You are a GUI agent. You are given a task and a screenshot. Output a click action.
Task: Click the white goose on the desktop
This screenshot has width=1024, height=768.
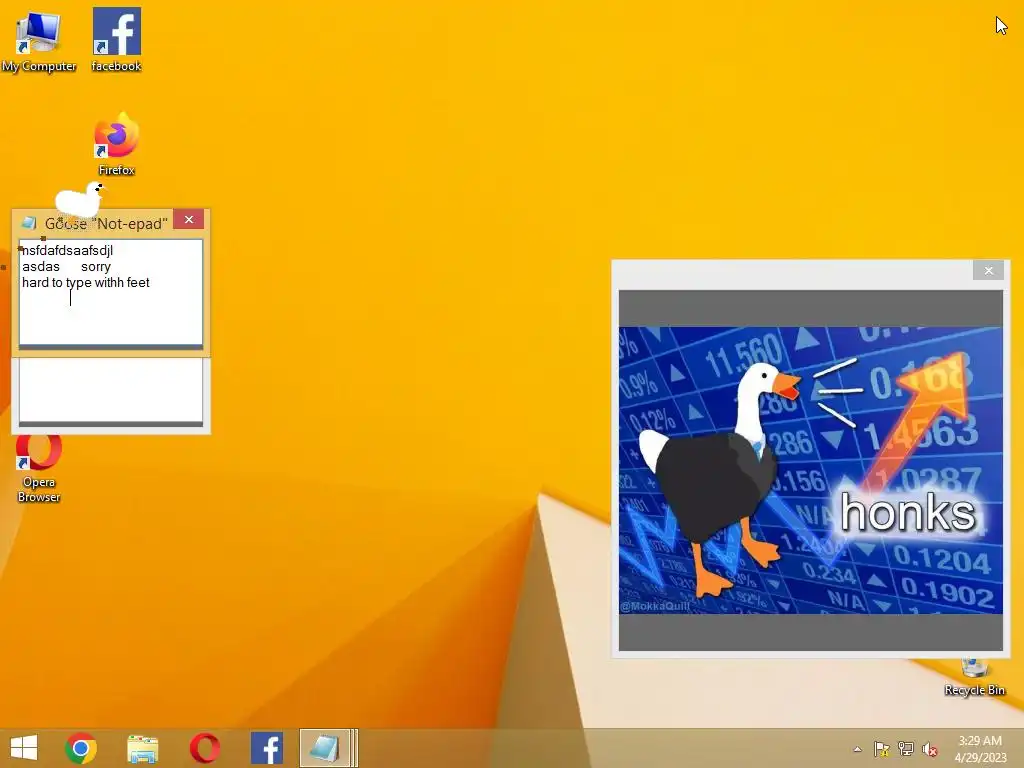[x=79, y=200]
